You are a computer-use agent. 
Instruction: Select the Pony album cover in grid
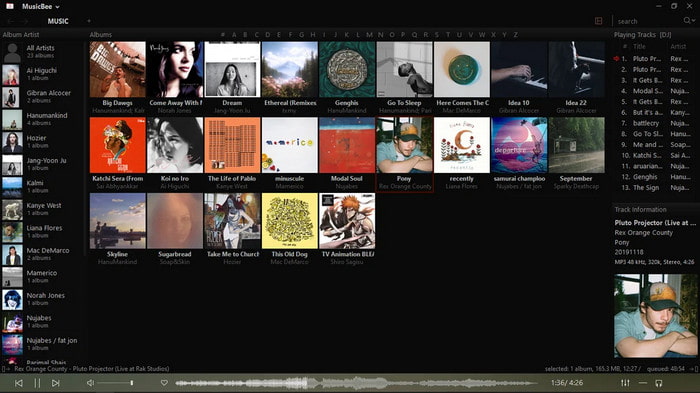[x=404, y=145]
